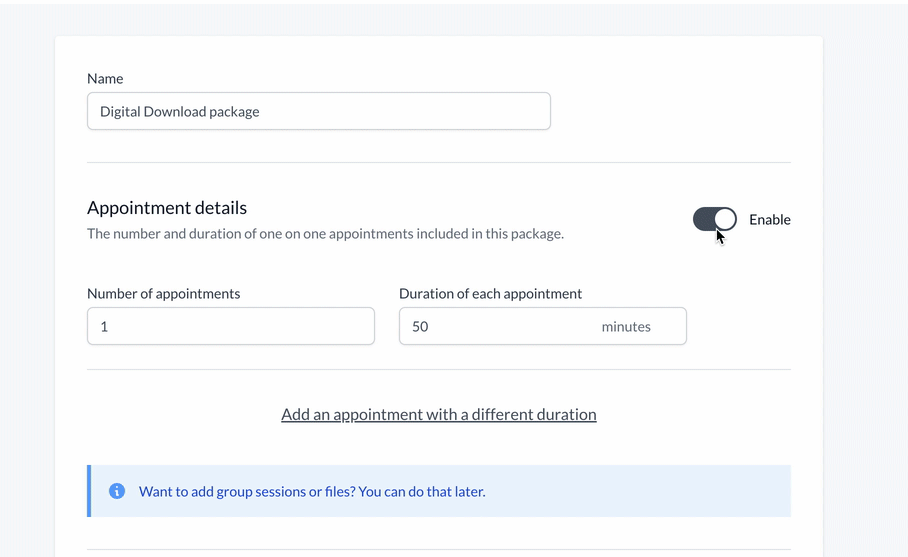Click the Number of appointments input box
The height and width of the screenshot is (557, 908).
pyautogui.click(x=231, y=327)
